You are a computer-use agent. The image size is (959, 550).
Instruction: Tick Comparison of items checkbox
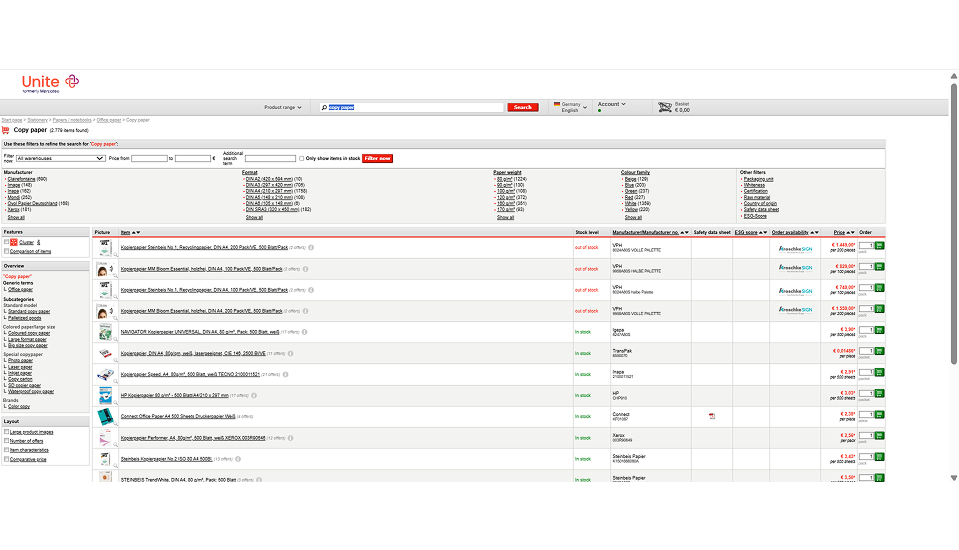pyautogui.click(x=7, y=251)
